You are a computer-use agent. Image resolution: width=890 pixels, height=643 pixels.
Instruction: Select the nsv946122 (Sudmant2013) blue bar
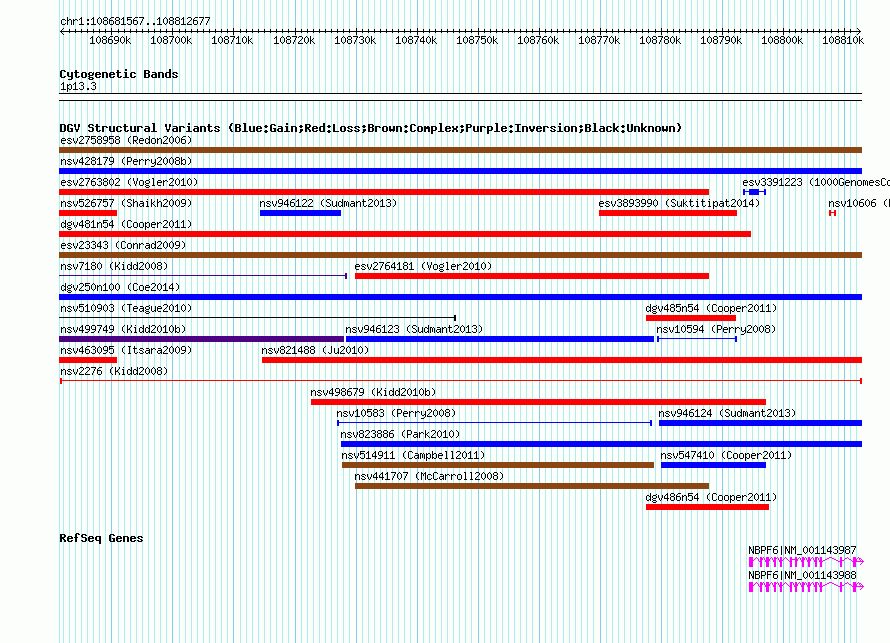300,213
